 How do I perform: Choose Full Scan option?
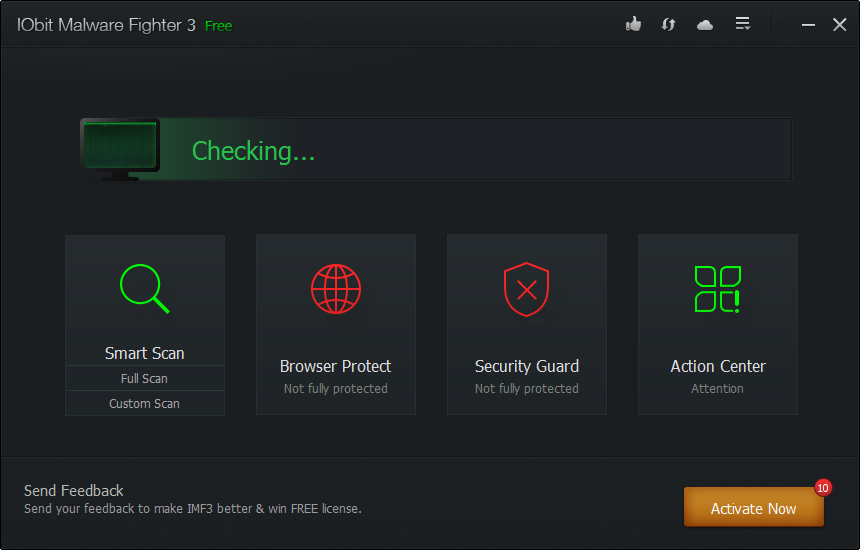pyautogui.click(x=145, y=378)
